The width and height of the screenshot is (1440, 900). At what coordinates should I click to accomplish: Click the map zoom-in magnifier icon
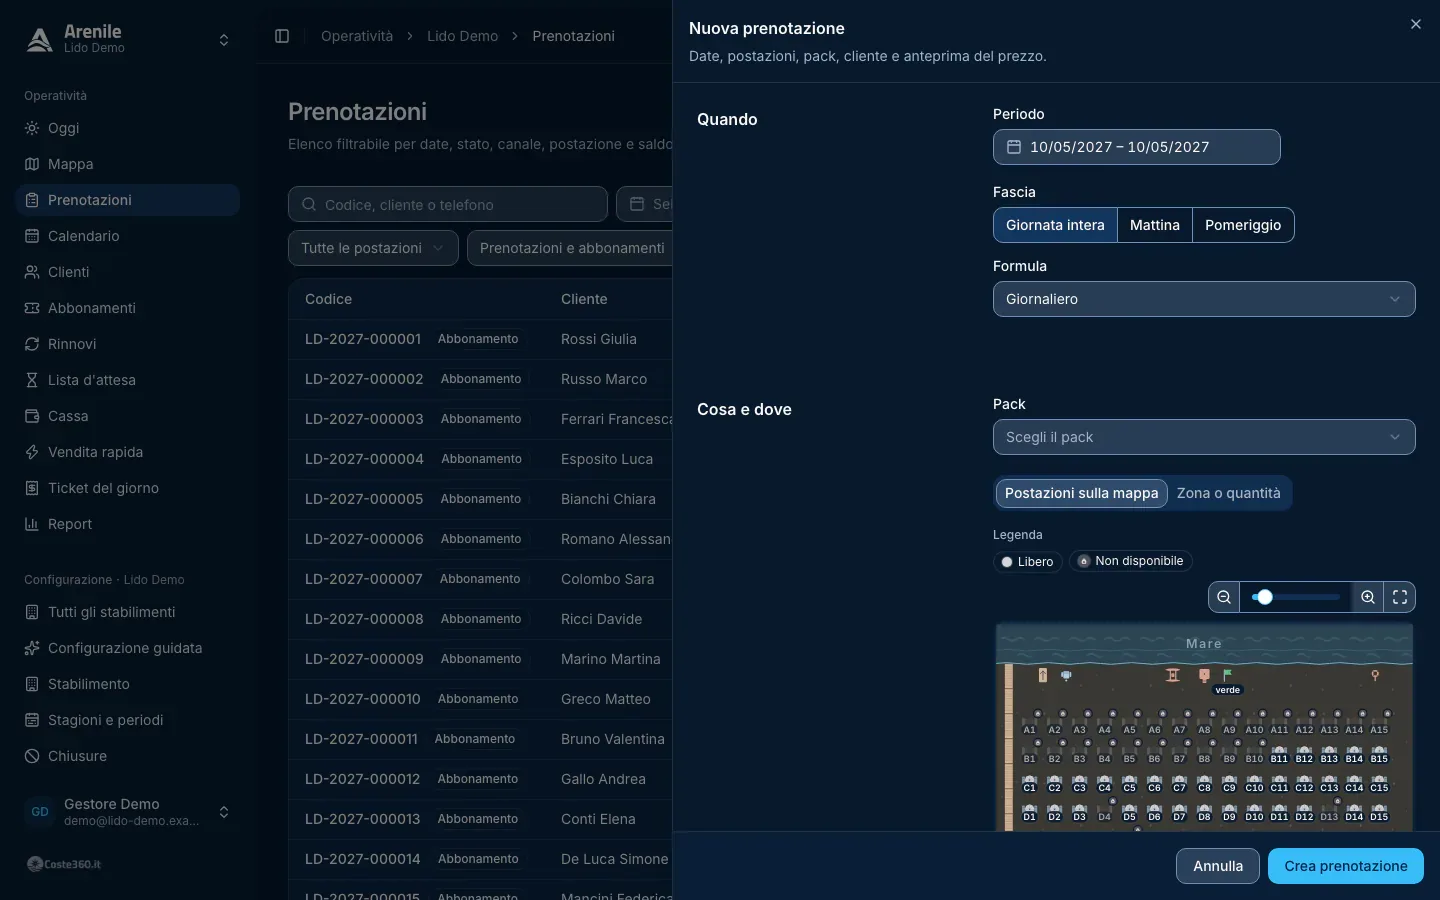1368,597
